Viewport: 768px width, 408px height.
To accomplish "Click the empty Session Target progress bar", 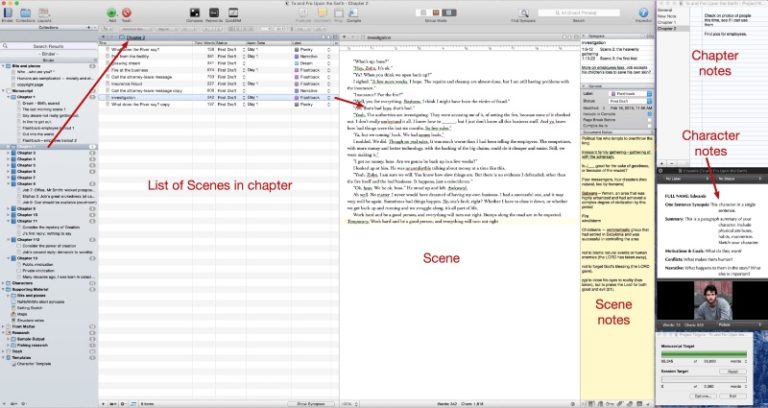I will tap(704, 379).
